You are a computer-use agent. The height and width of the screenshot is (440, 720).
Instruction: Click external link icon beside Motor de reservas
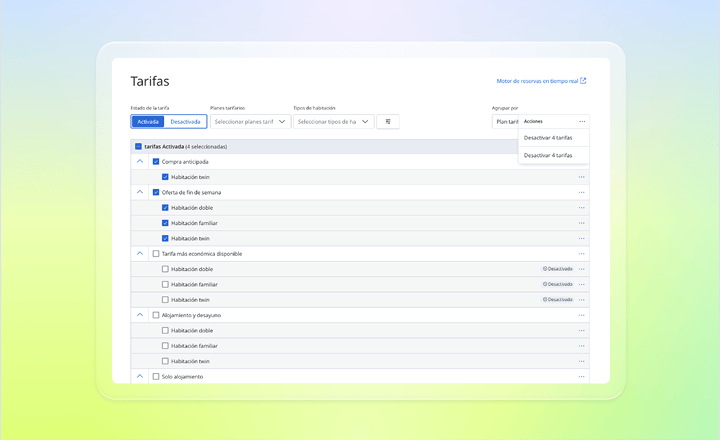pos(583,81)
